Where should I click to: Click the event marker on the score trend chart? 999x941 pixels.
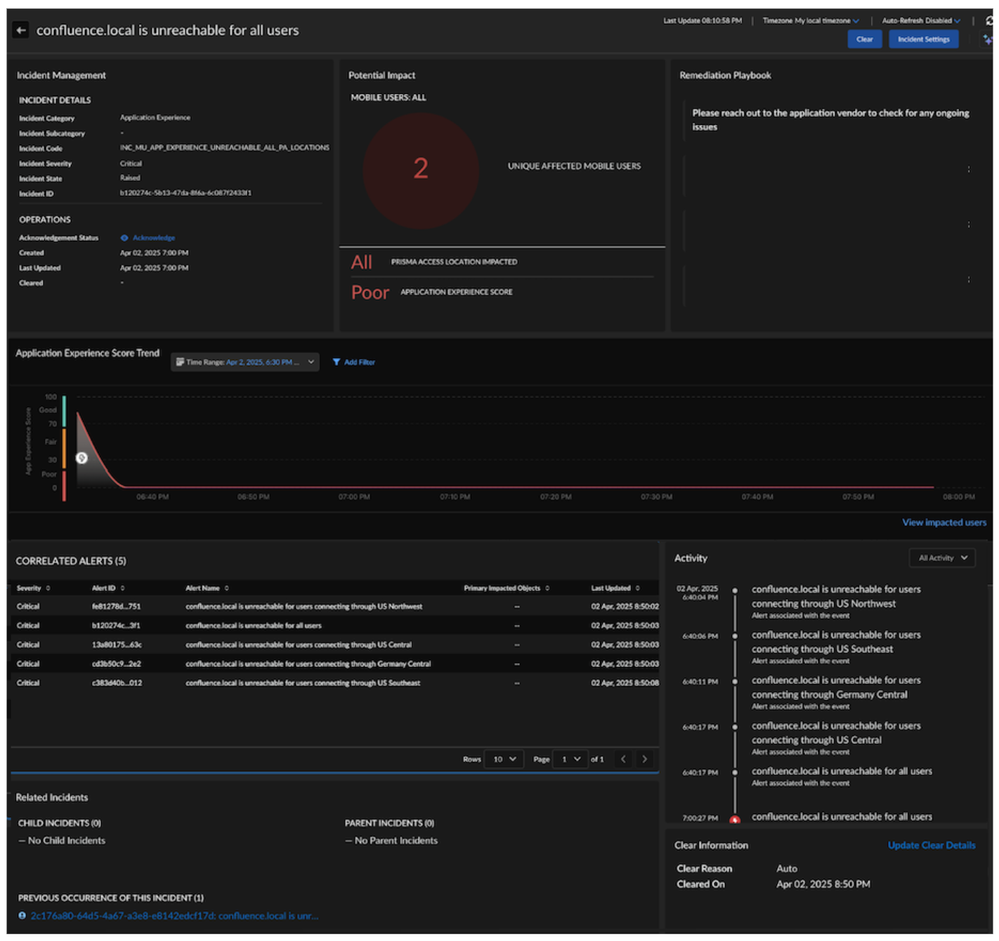(x=81, y=458)
